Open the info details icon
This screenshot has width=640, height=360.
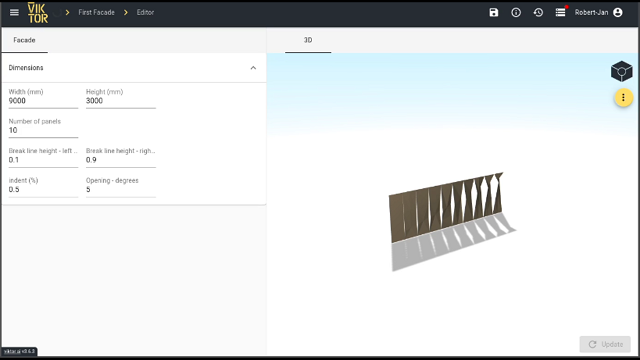click(x=516, y=12)
